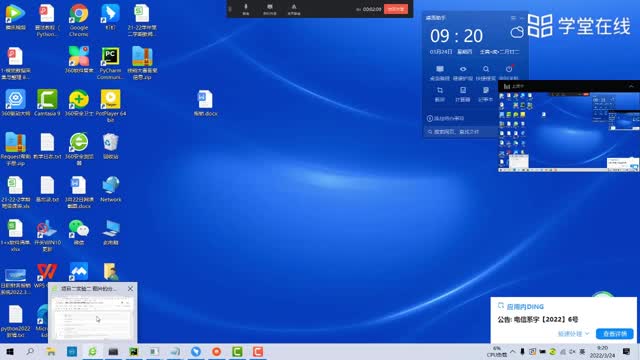Select the Recycle Bin desktop icon
Viewport: 640px width, 360px height.
(x=111, y=146)
